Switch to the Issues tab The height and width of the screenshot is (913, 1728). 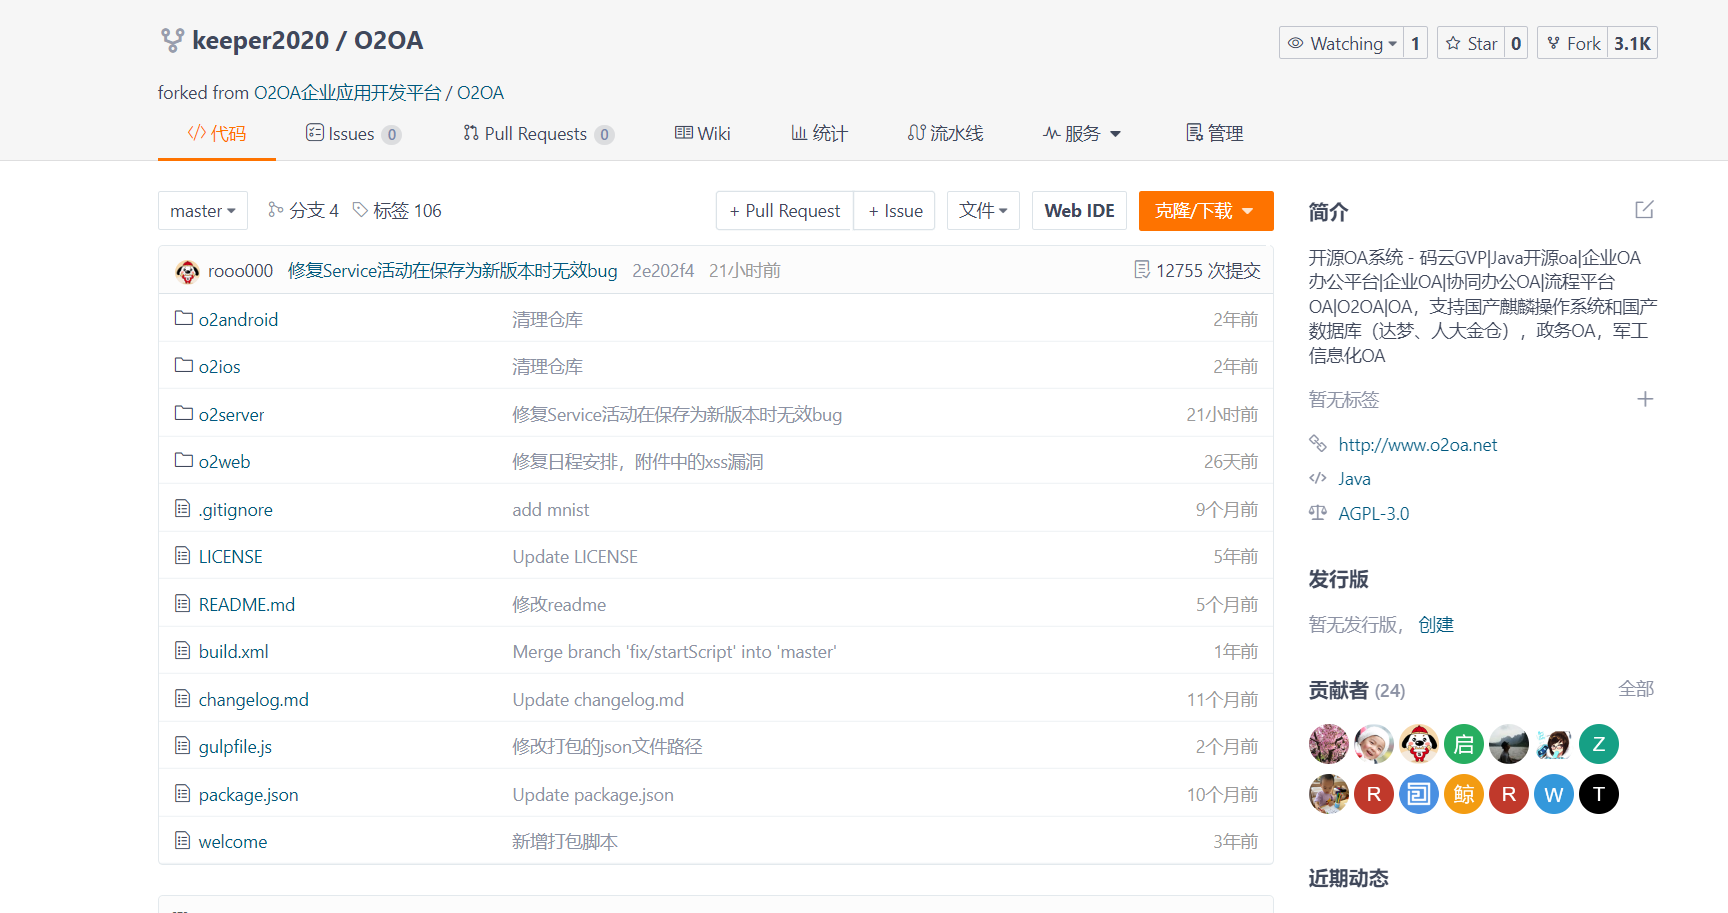click(x=352, y=134)
